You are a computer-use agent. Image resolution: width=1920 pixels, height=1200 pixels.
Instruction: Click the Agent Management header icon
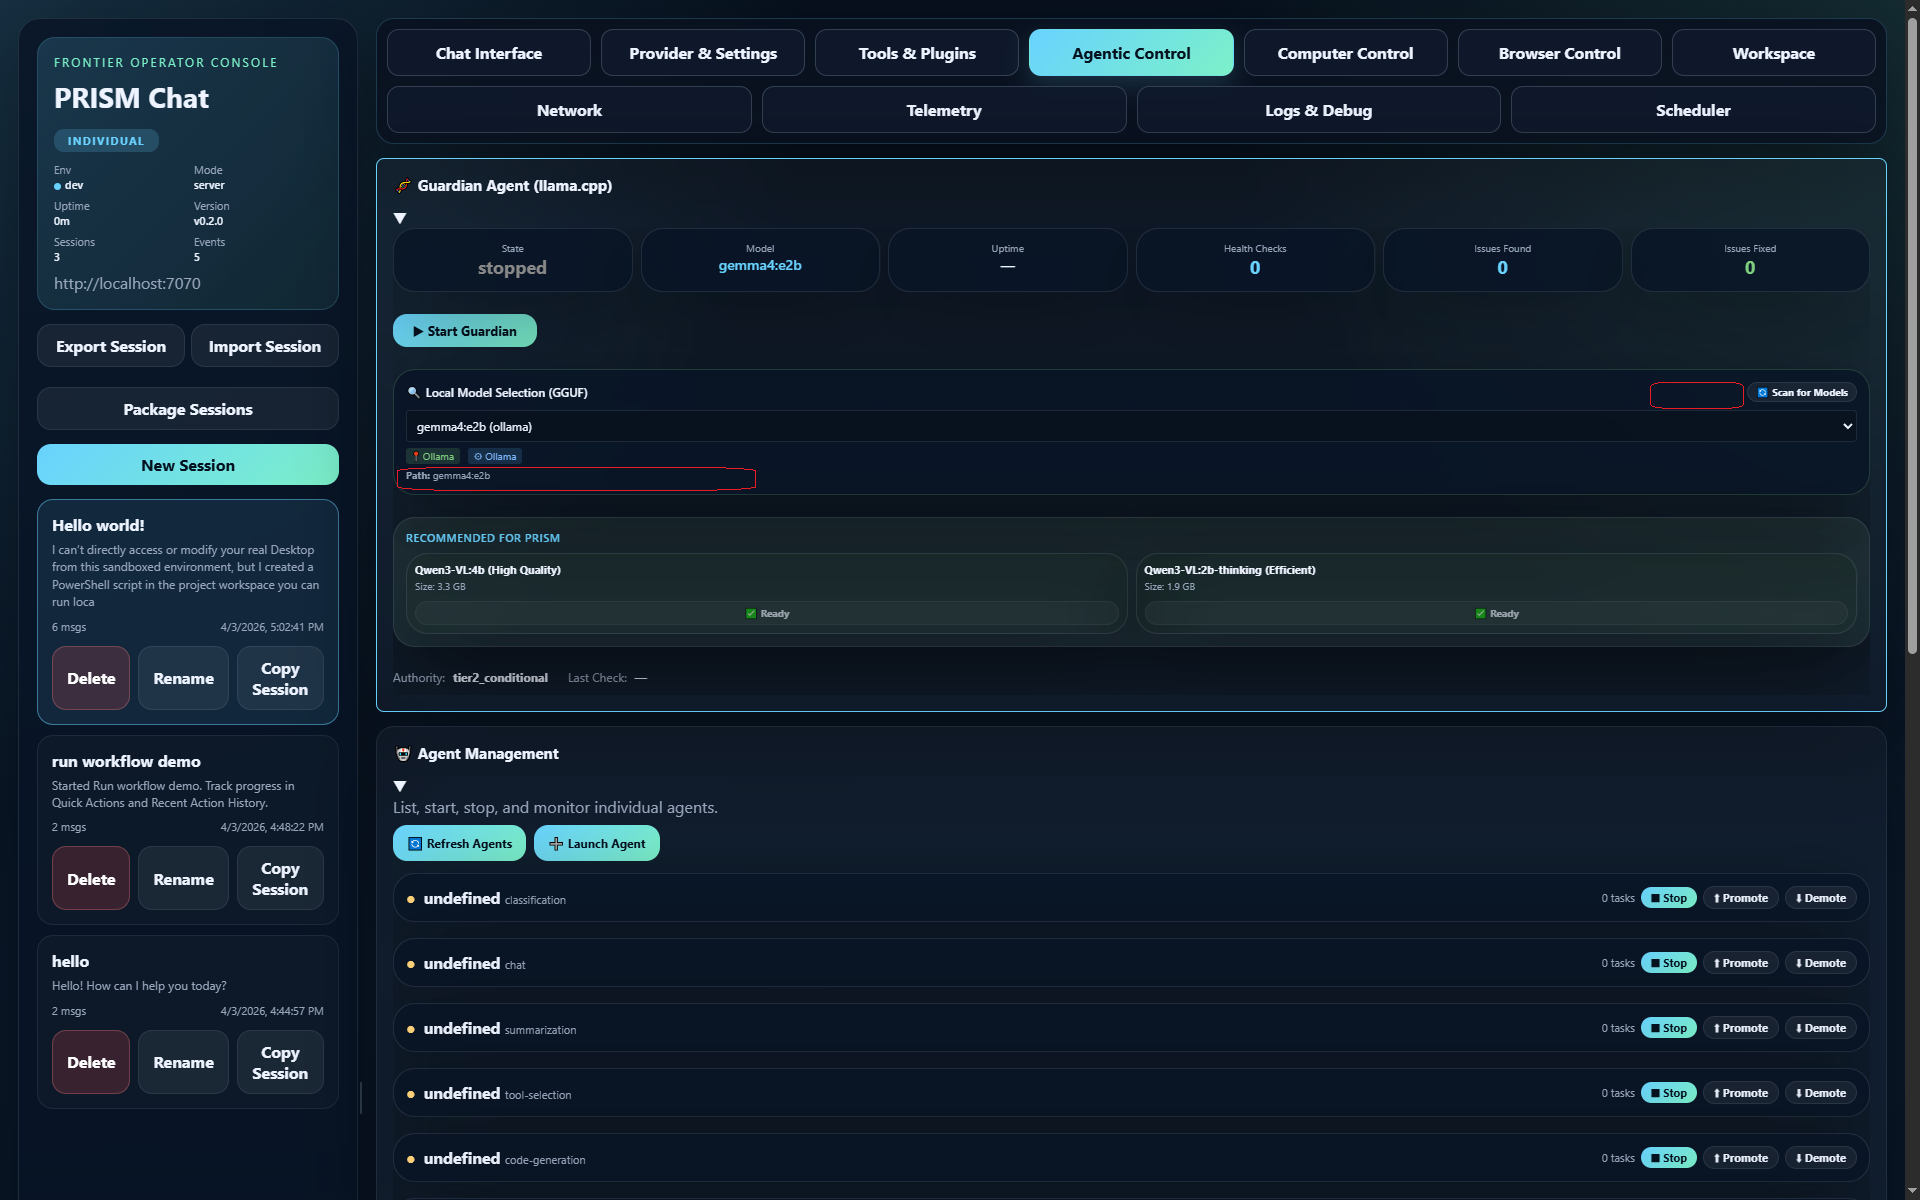point(403,754)
